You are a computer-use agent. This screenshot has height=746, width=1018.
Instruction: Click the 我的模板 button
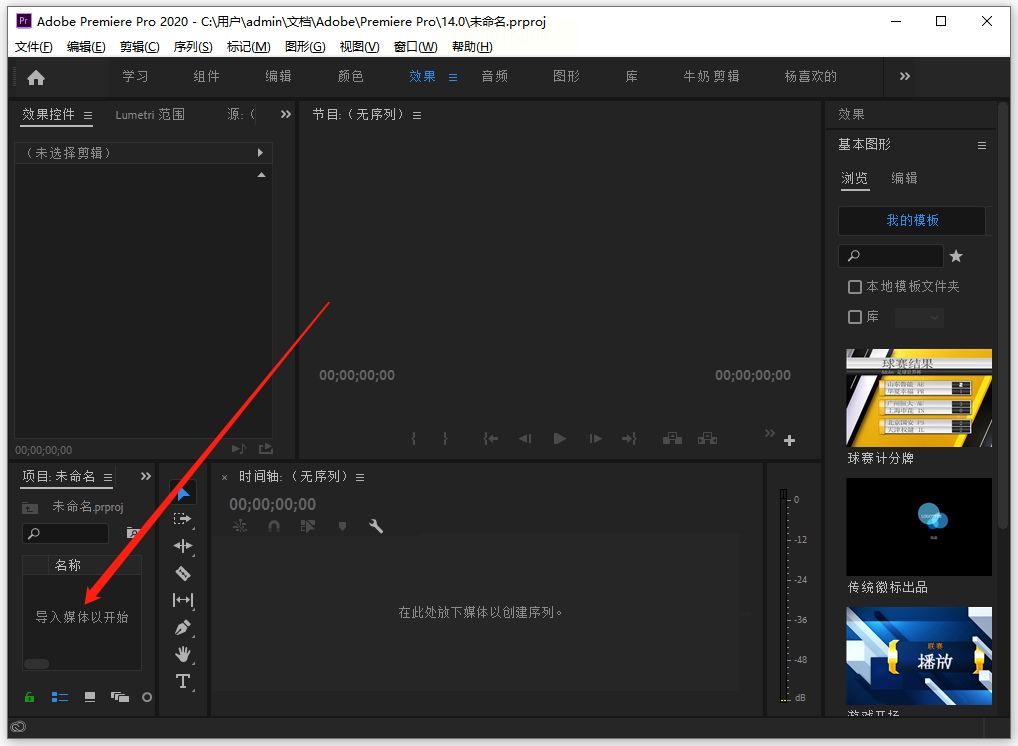point(911,220)
